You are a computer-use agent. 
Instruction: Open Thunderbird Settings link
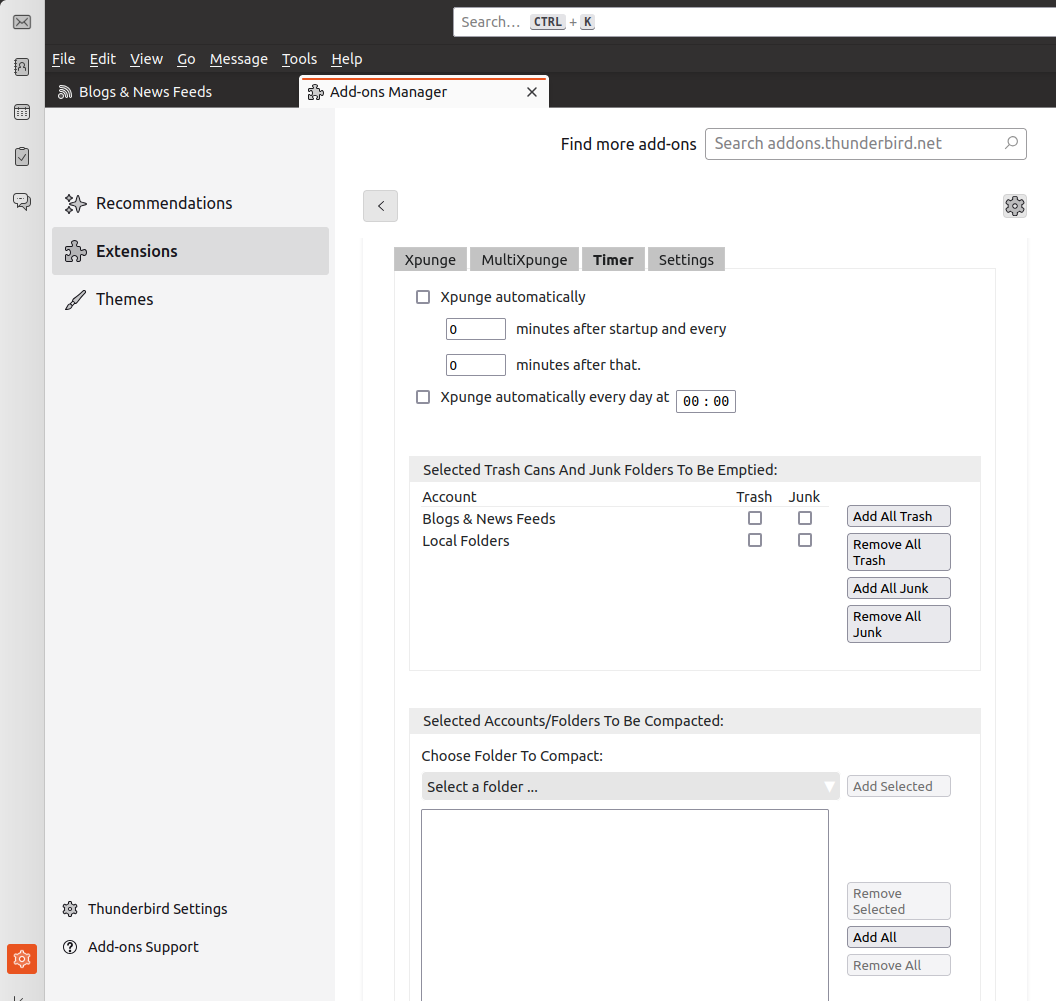pos(158,909)
